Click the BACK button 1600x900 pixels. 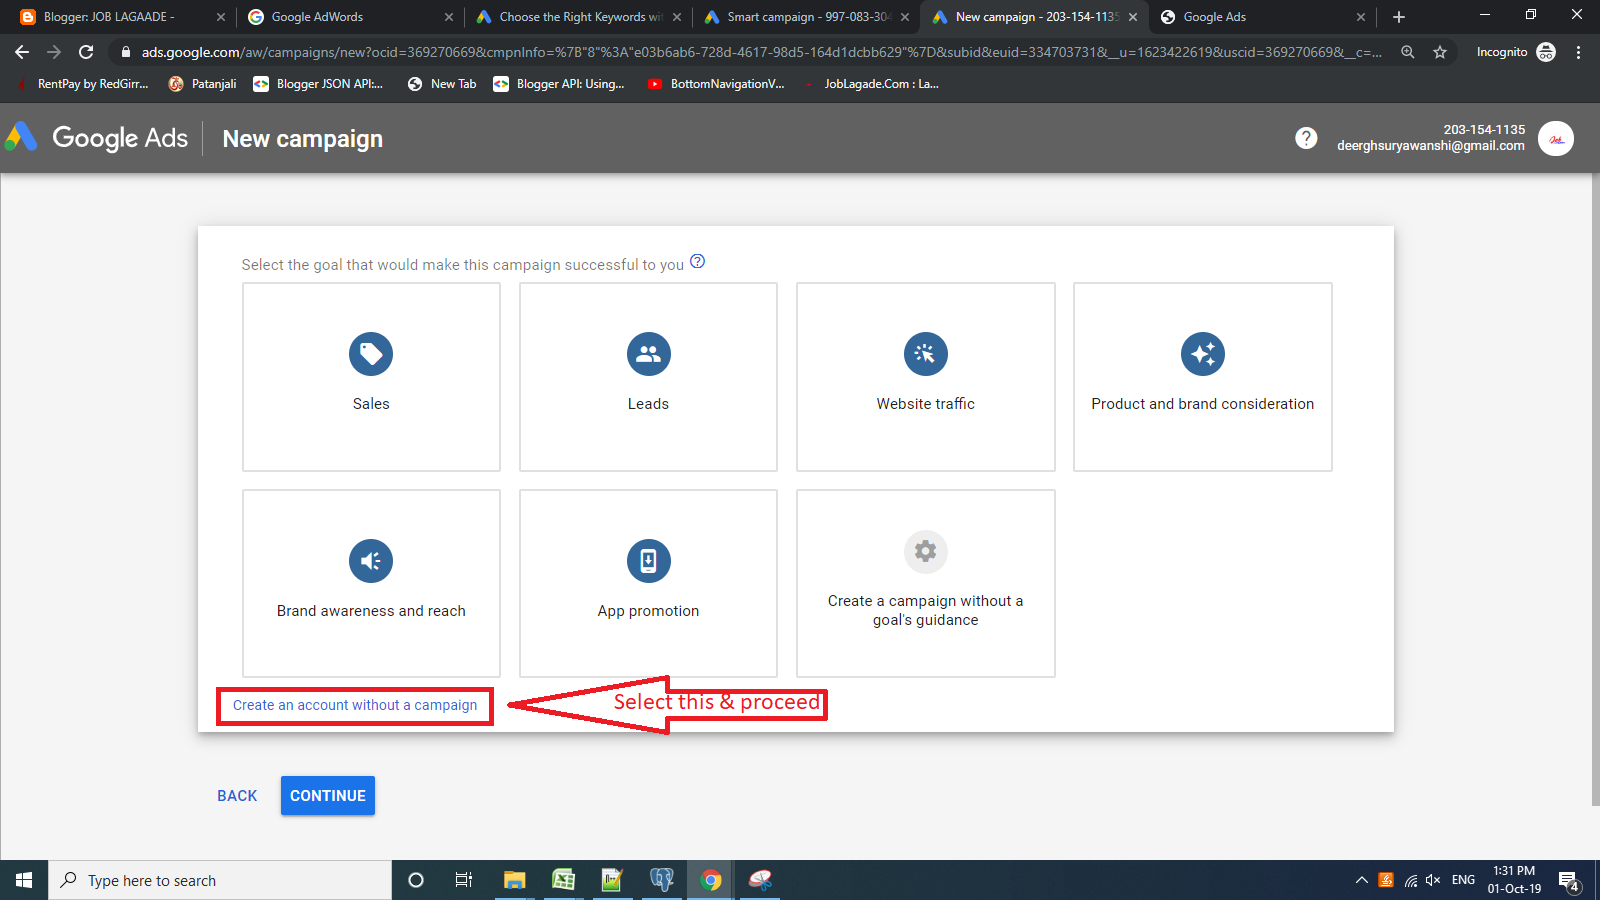point(237,796)
